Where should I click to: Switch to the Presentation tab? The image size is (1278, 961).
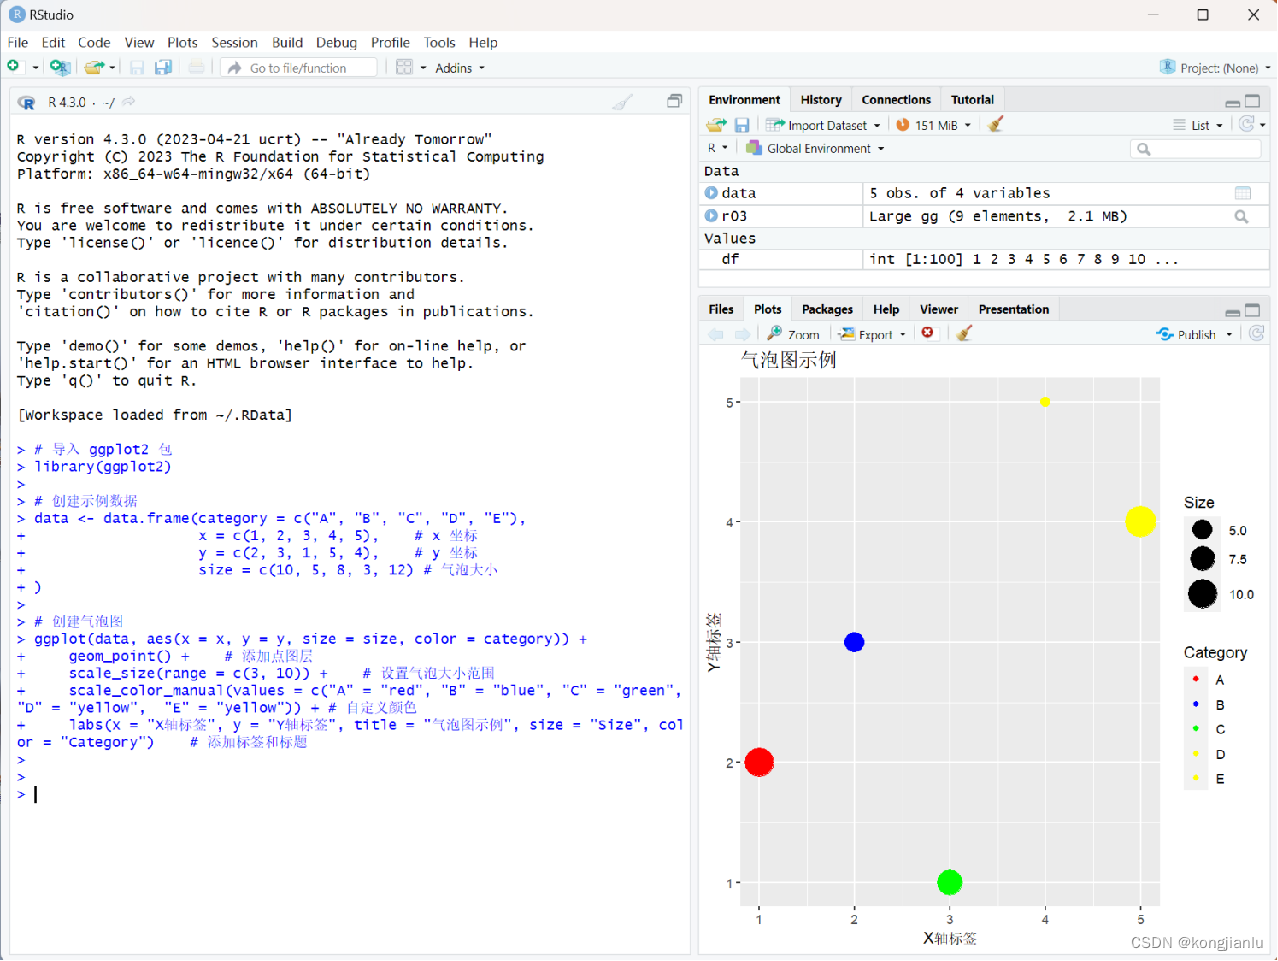click(x=1013, y=310)
